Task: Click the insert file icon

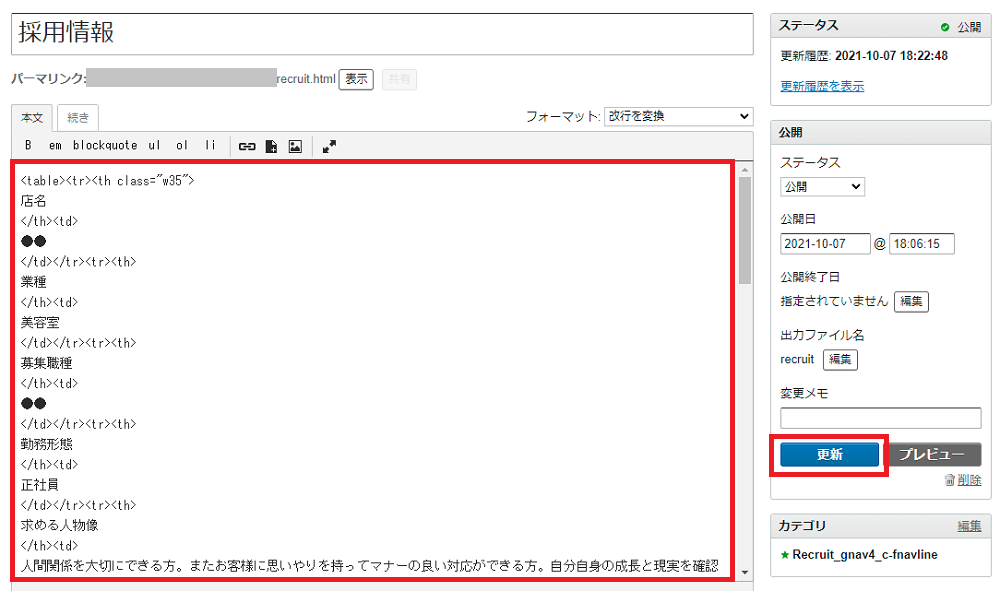Action: (271, 147)
